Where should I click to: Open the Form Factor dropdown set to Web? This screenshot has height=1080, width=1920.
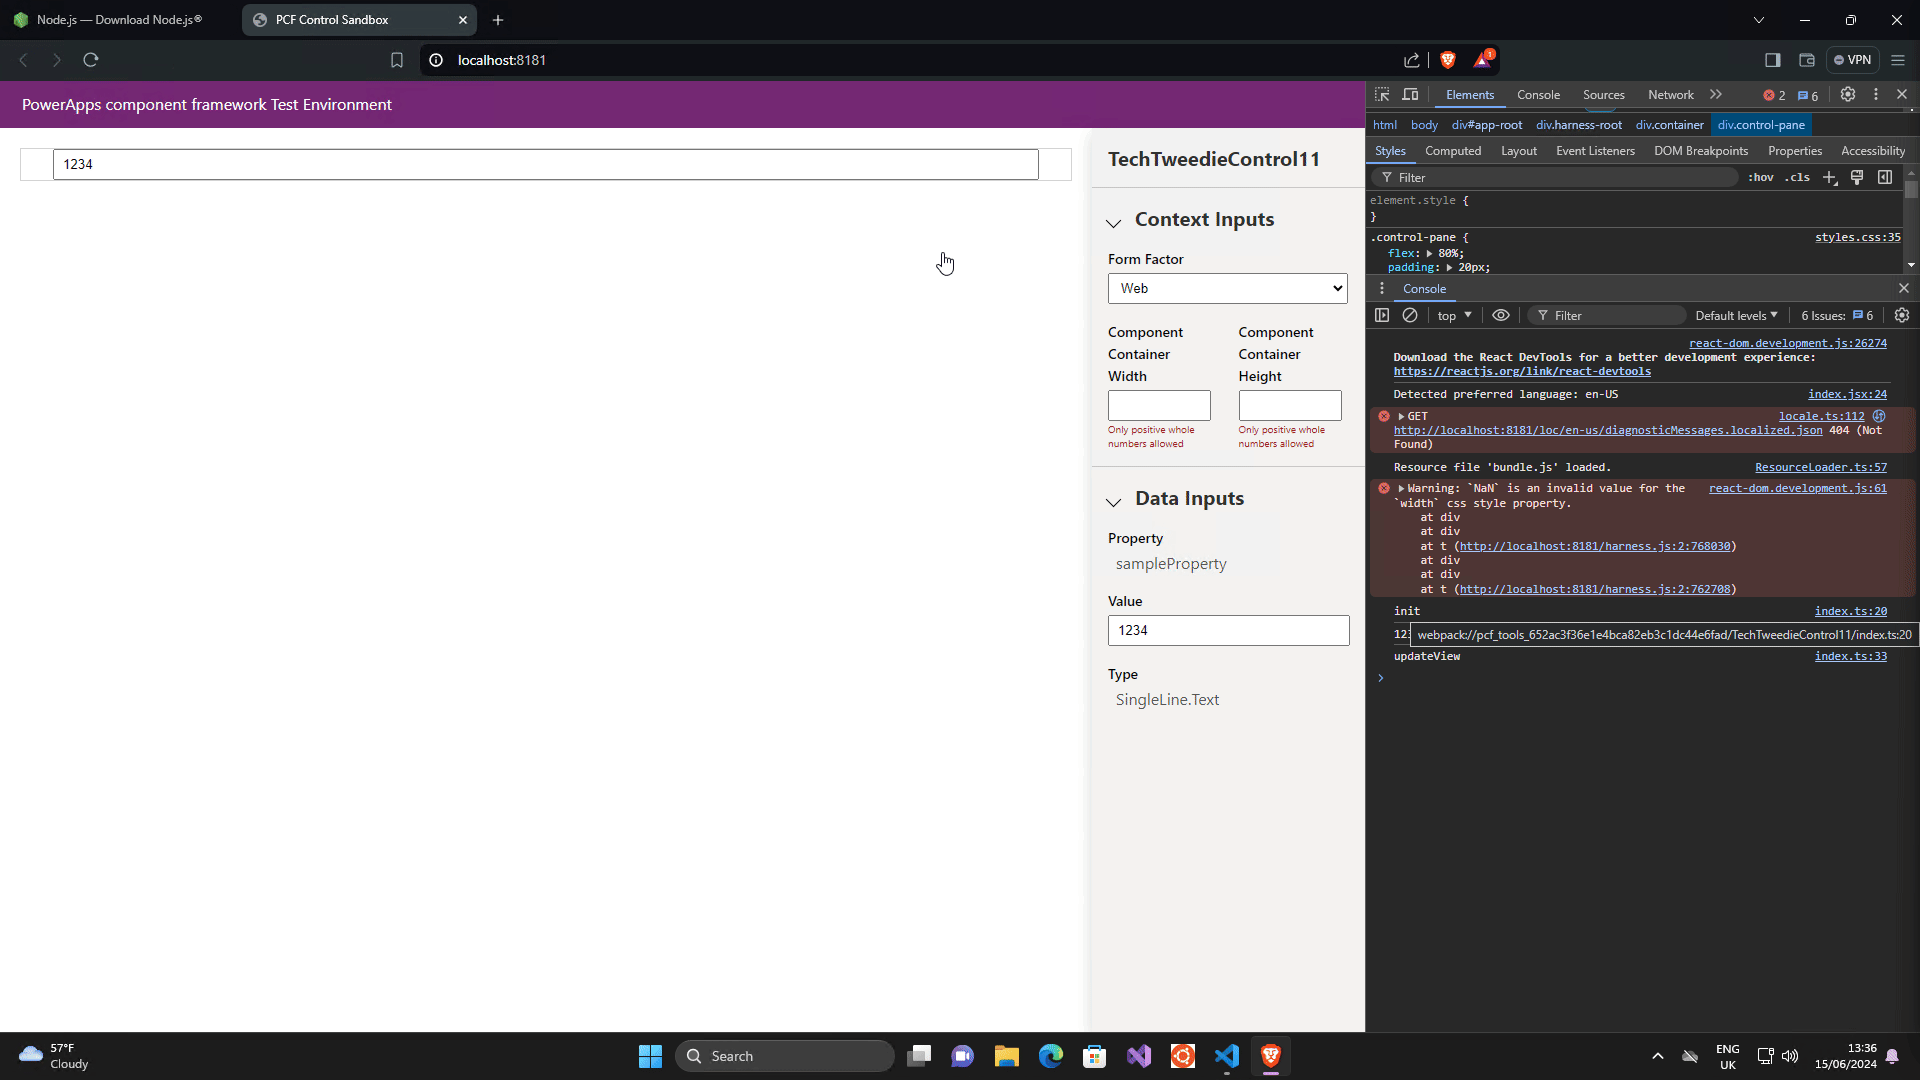pyautogui.click(x=1228, y=288)
